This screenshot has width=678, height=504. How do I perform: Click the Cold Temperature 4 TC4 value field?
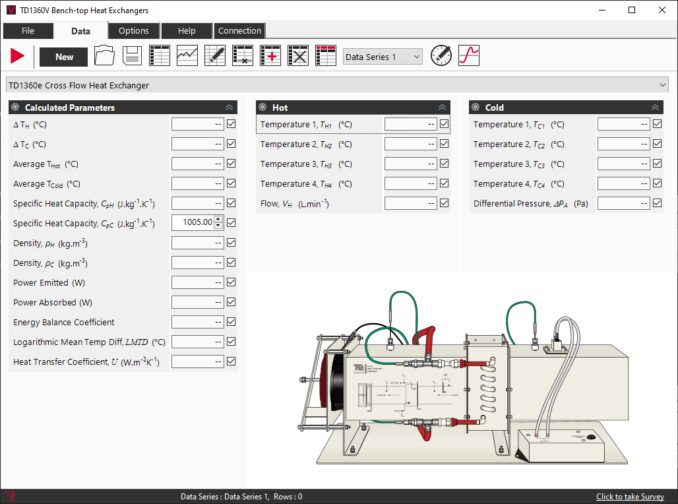(x=624, y=184)
